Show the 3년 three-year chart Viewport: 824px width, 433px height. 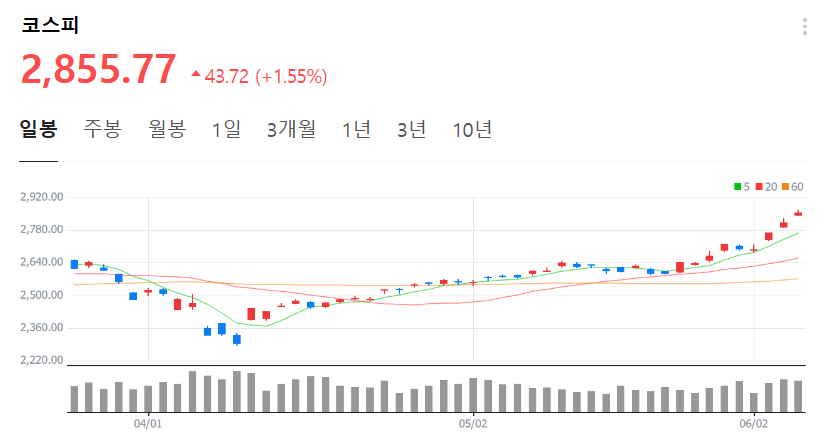[411, 129]
